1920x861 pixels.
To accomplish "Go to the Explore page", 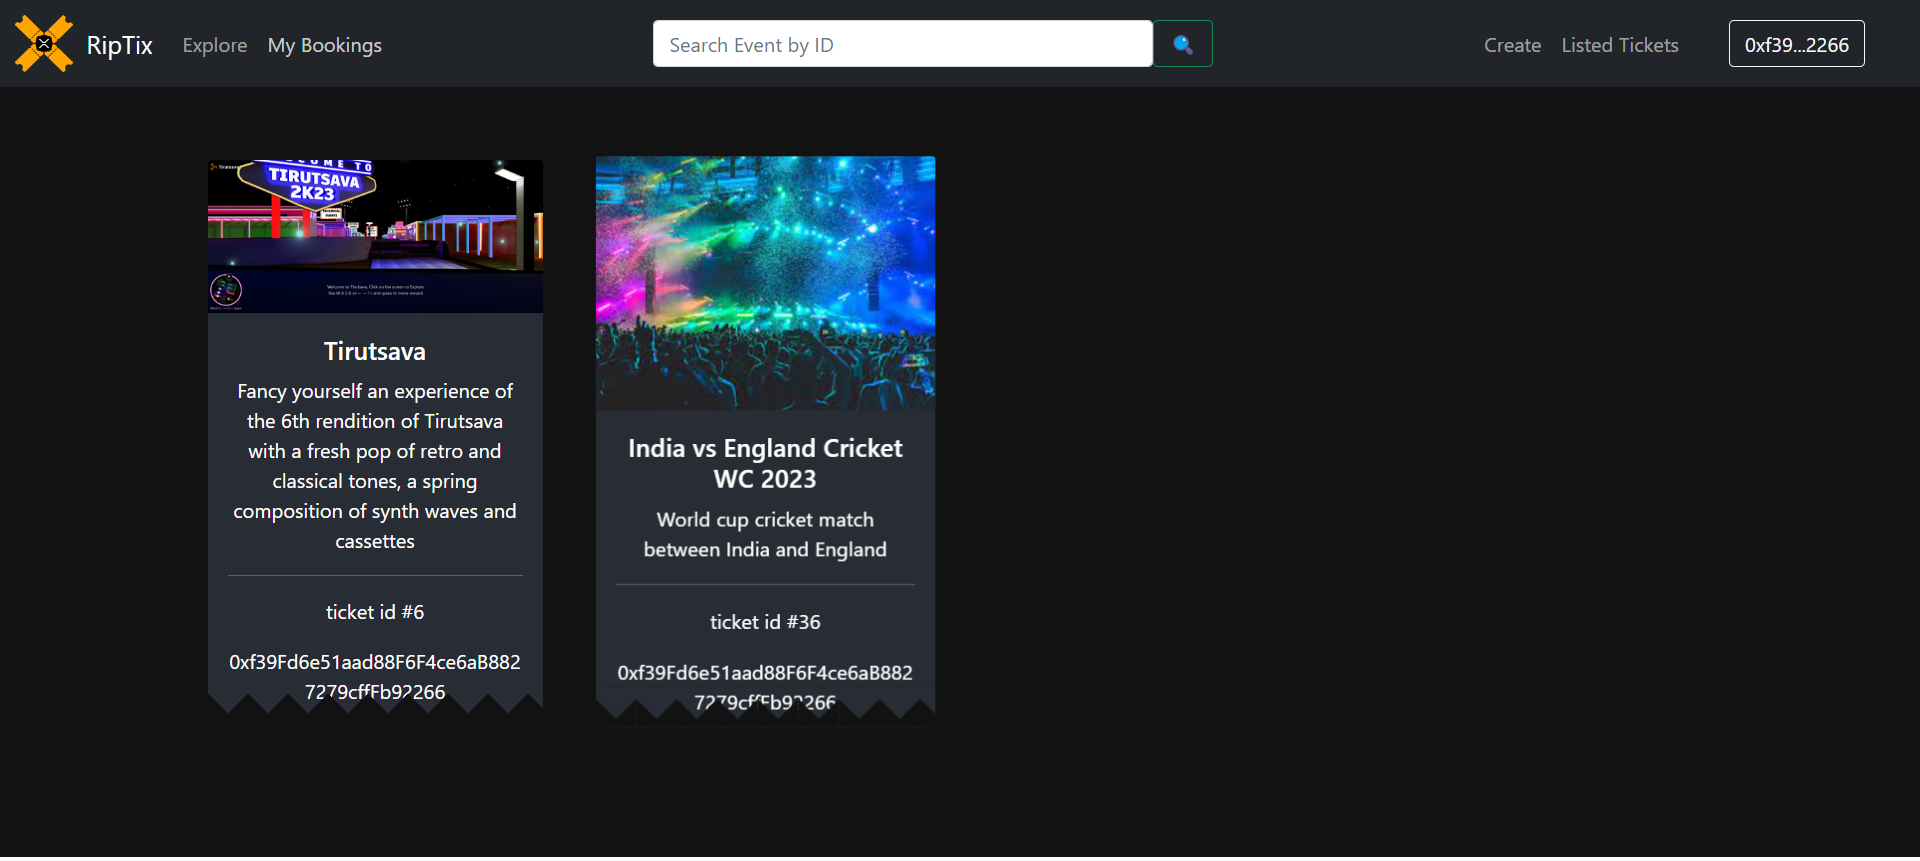I will pyautogui.click(x=215, y=45).
